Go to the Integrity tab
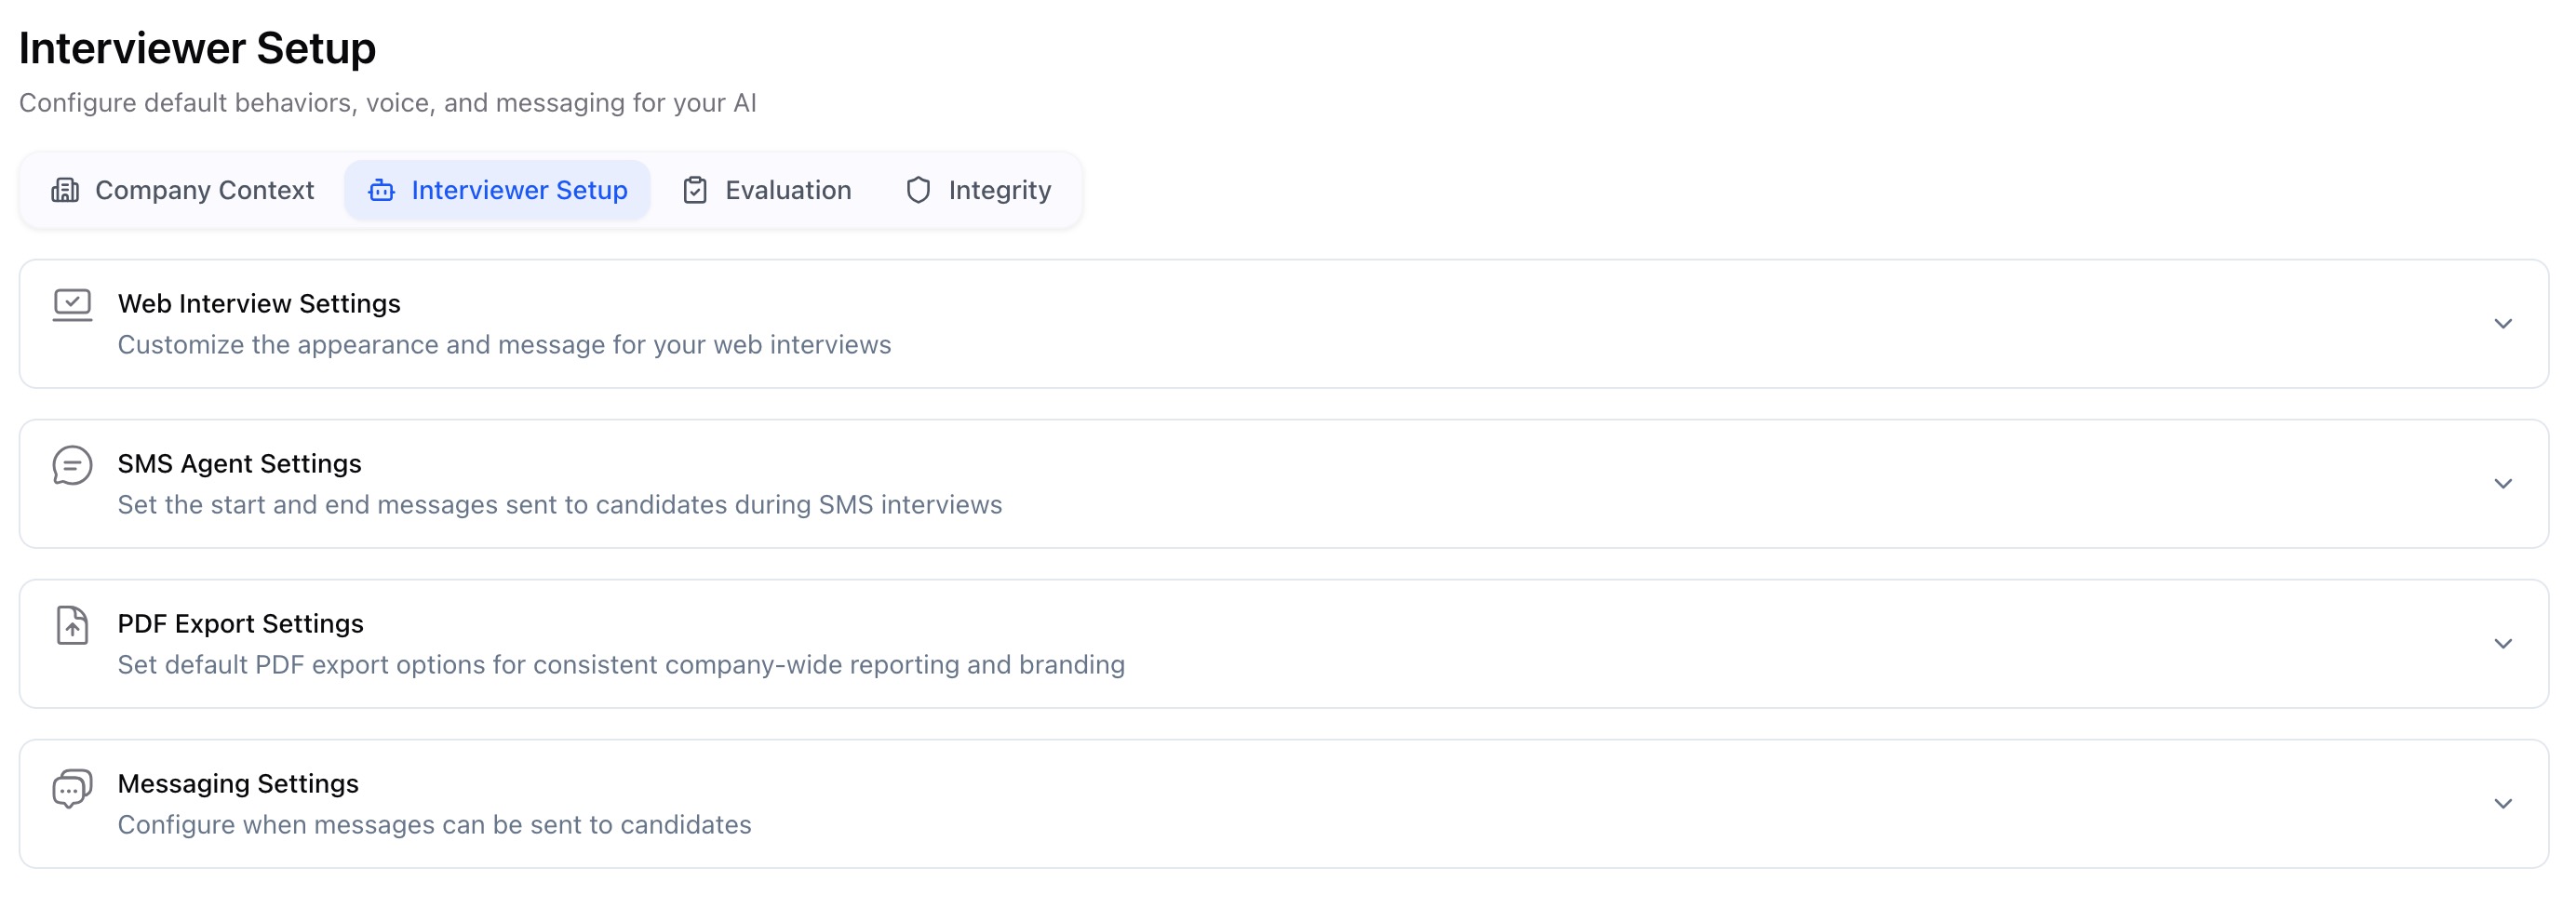This screenshot has height=908, width=2576. (999, 190)
